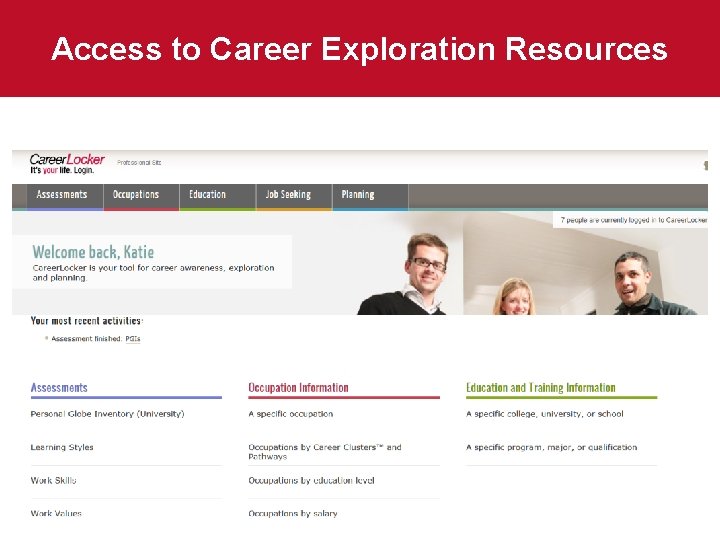
Task: Click the It's your life. Login. tagline
Action: pyautogui.click(x=62, y=170)
